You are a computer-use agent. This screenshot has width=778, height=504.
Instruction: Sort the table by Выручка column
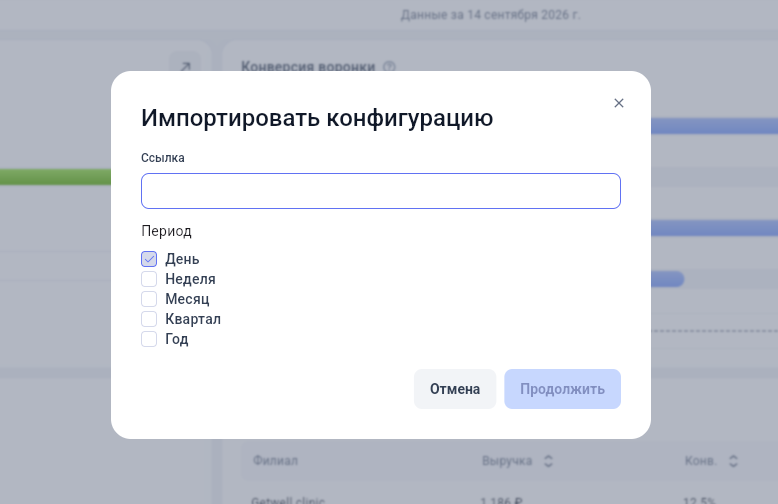tap(548, 461)
